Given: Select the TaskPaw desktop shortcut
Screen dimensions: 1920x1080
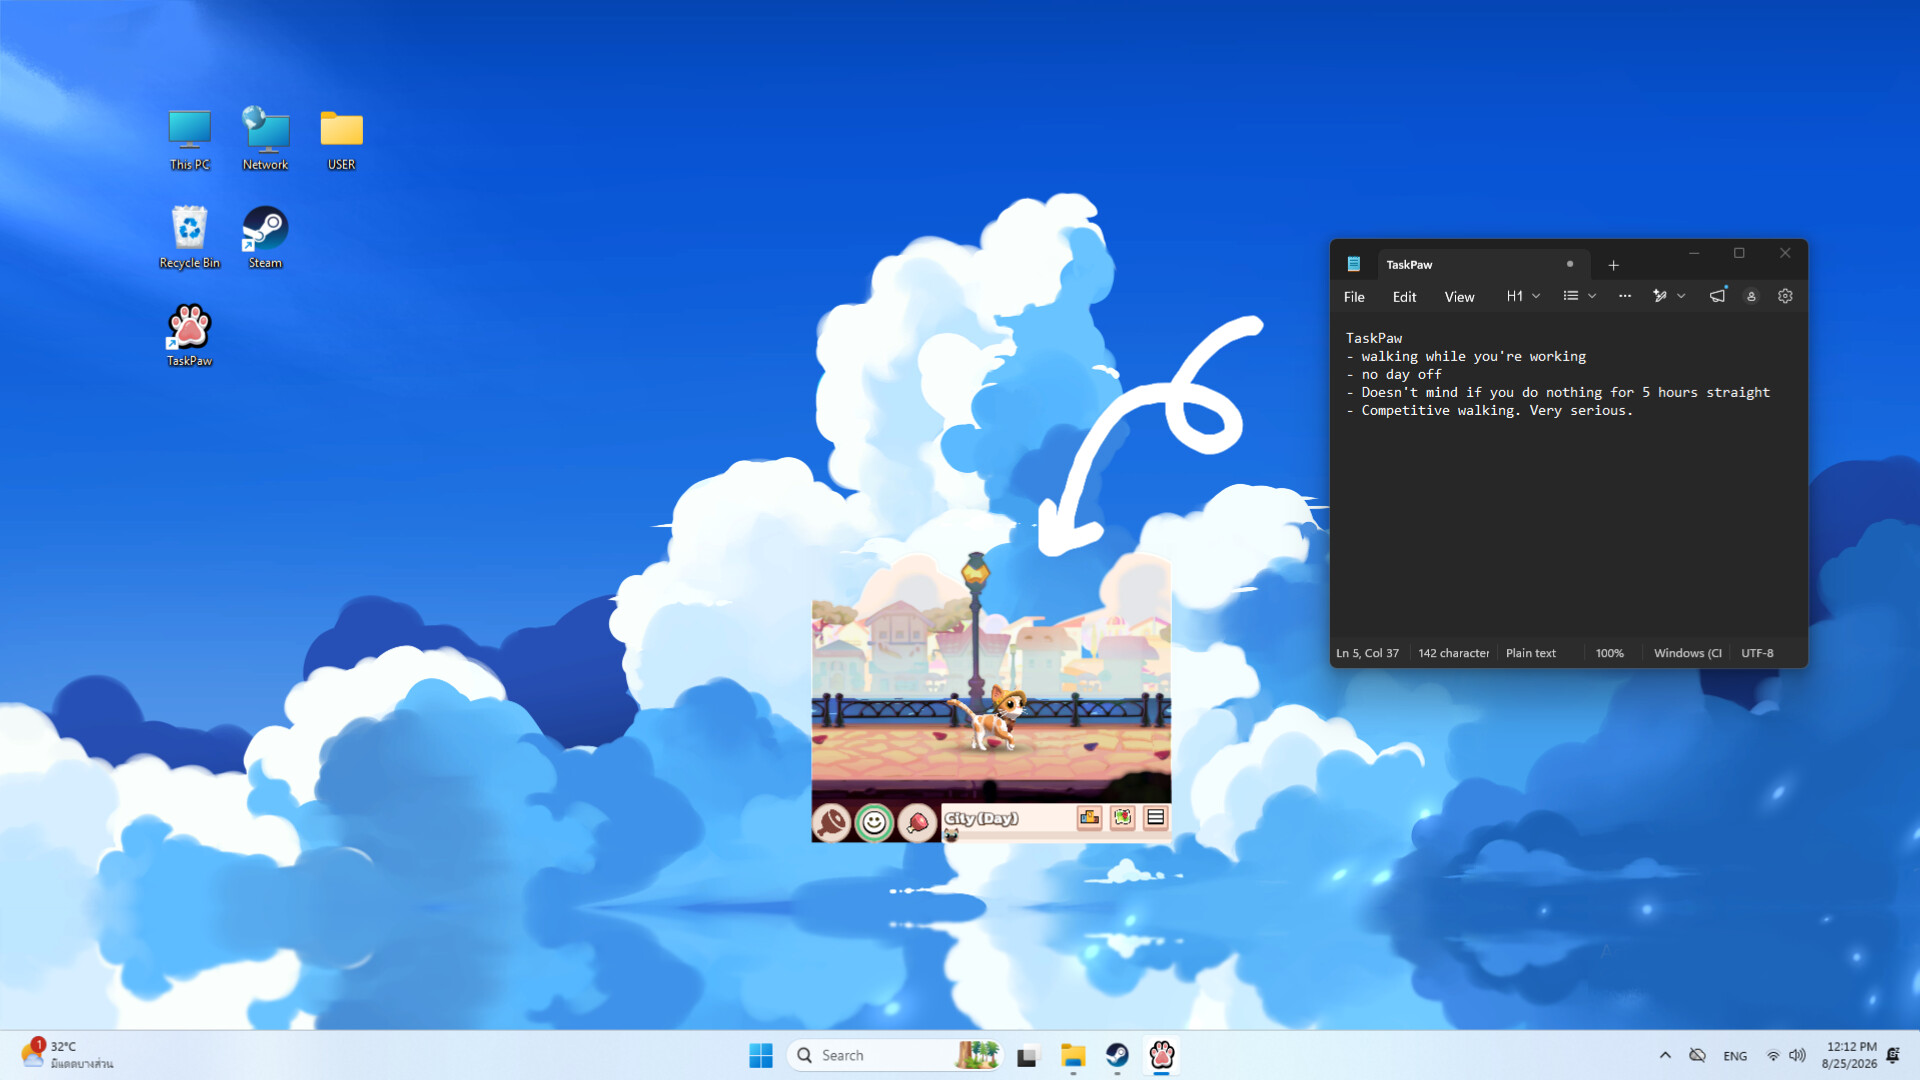Looking at the screenshot, I should tap(189, 336).
